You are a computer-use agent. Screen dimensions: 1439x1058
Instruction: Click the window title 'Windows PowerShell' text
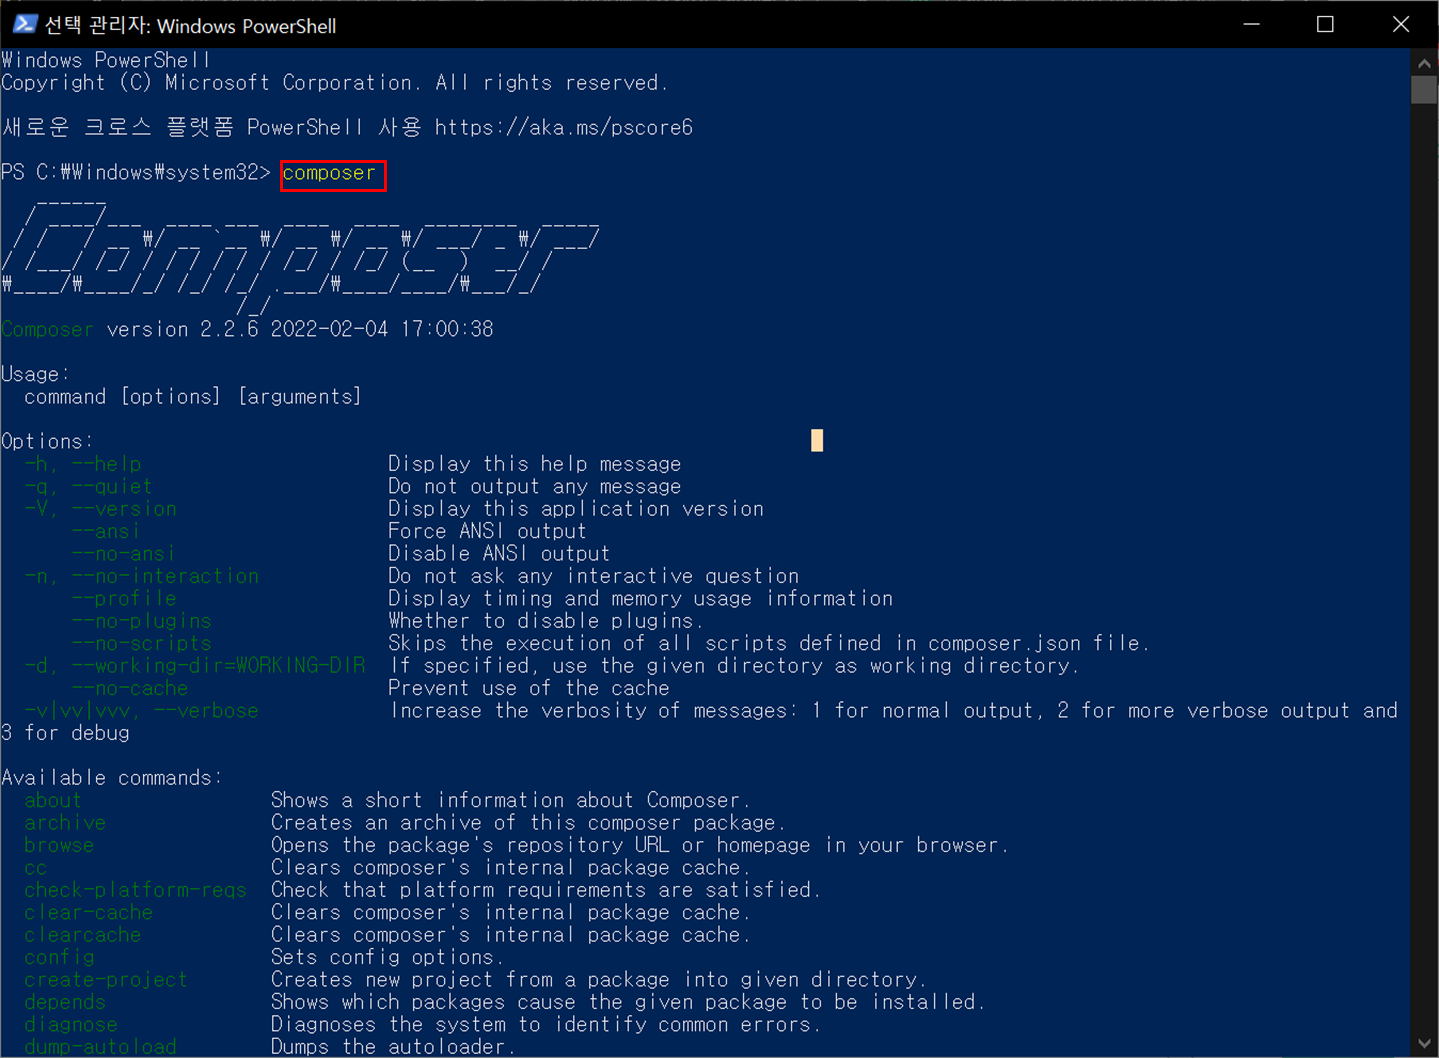246,26
